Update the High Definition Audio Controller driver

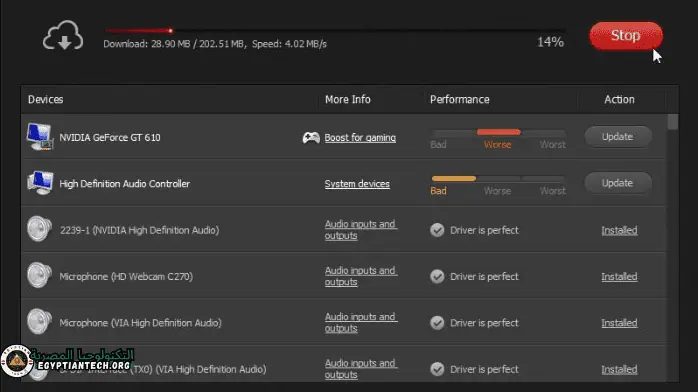(618, 183)
